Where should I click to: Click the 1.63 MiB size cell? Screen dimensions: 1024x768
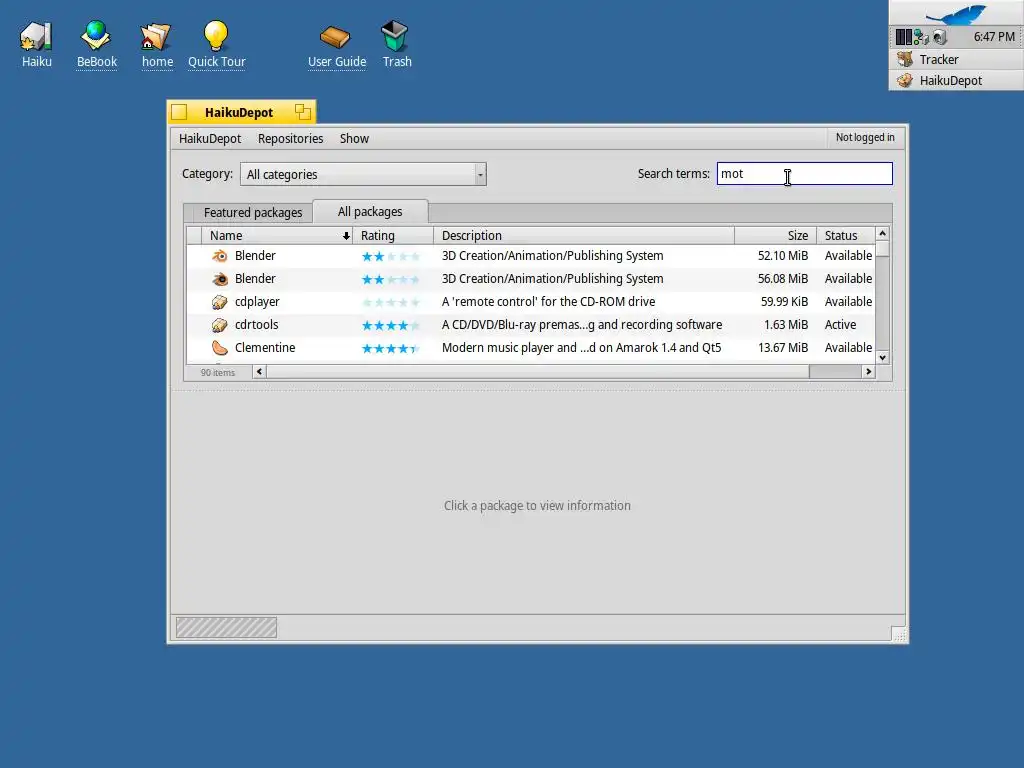pyautogui.click(x=786, y=325)
